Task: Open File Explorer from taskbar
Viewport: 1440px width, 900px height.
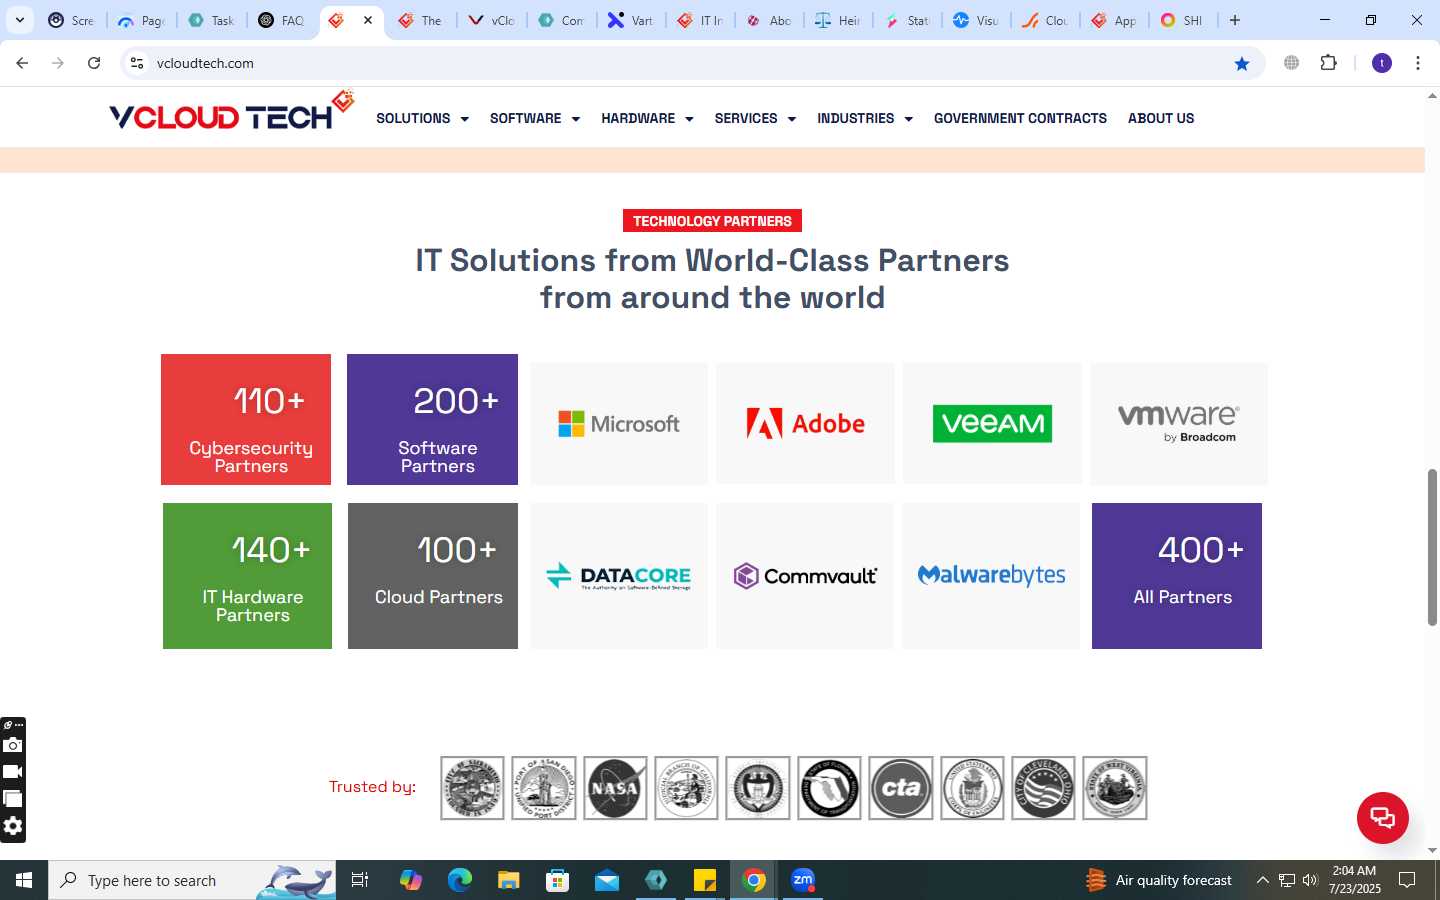Action: pyautogui.click(x=509, y=880)
